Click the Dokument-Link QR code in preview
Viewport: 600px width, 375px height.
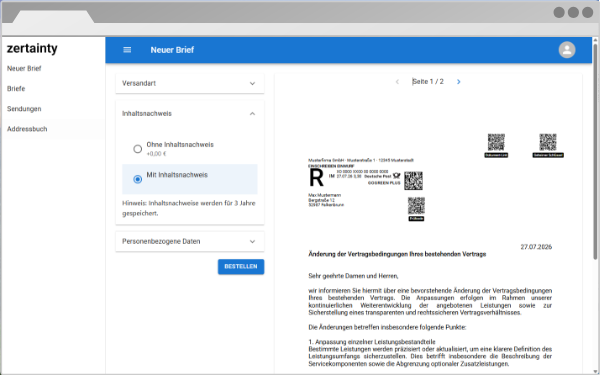[x=496, y=142]
